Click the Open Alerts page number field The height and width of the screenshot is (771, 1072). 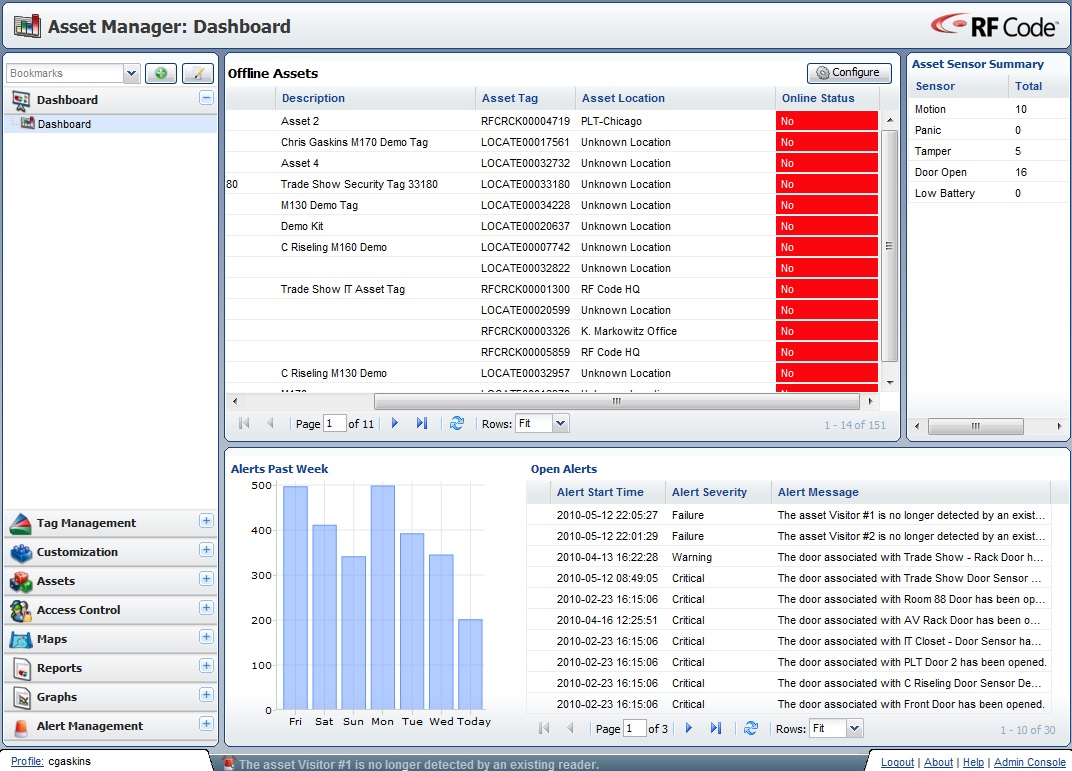(x=634, y=729)
